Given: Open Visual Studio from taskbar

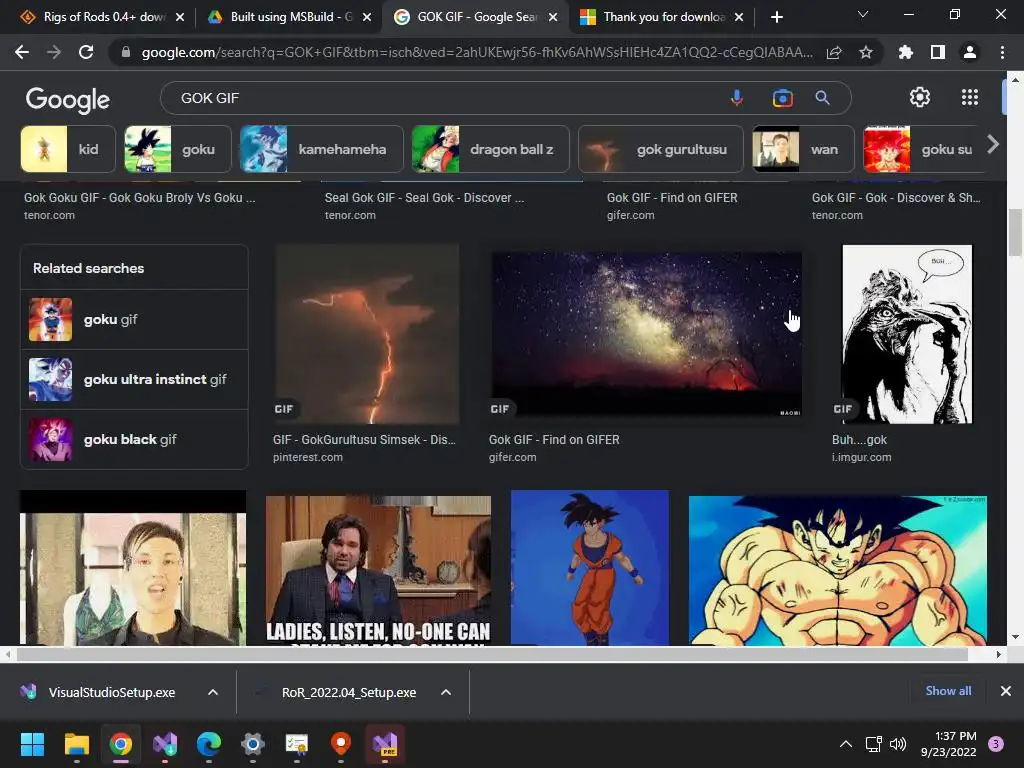Looking at the screenshot, I should pos(165,744).
